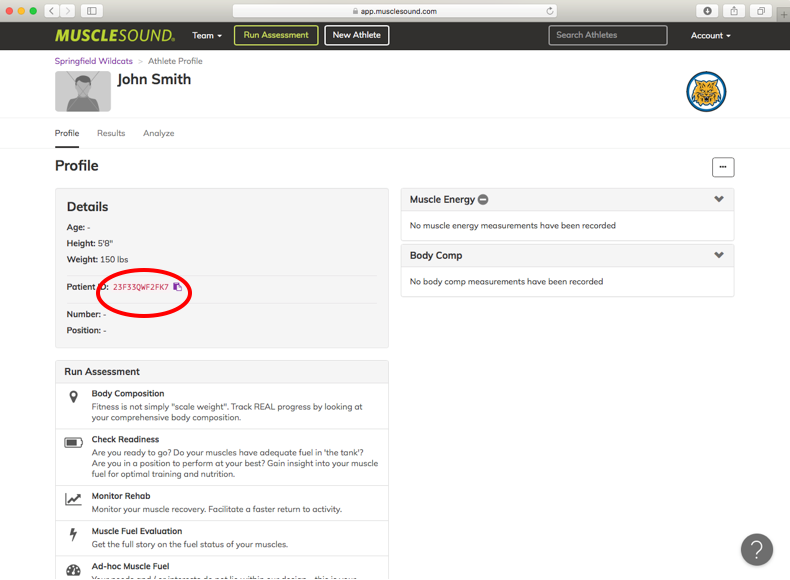Click the Monitor Rehab chart icon
This screenshot has width=790, height=580.
[x=74, y=499]
